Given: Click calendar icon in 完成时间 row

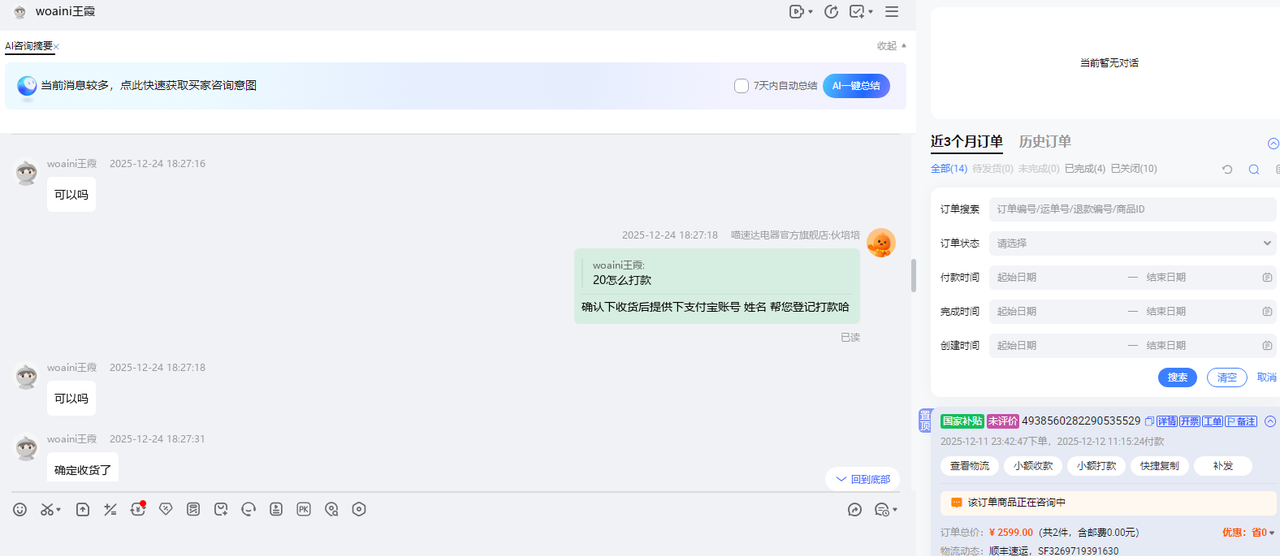Looking at the screenshot, I should click(1267, 311).
